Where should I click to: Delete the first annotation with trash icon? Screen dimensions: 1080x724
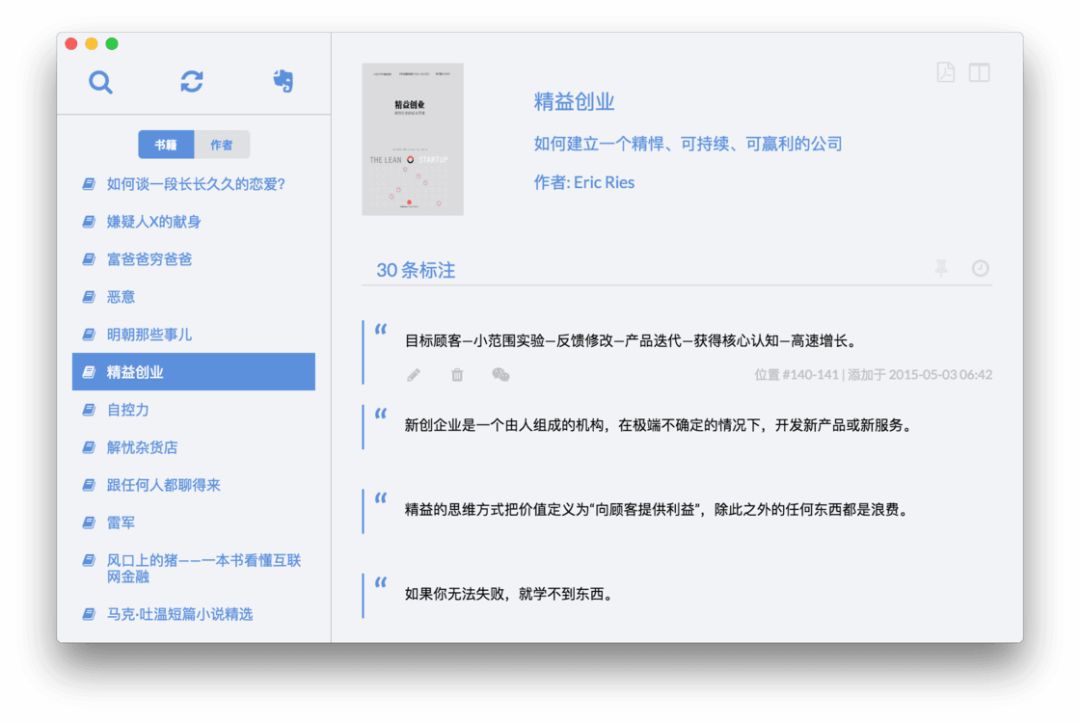click(x=457, y=375)
